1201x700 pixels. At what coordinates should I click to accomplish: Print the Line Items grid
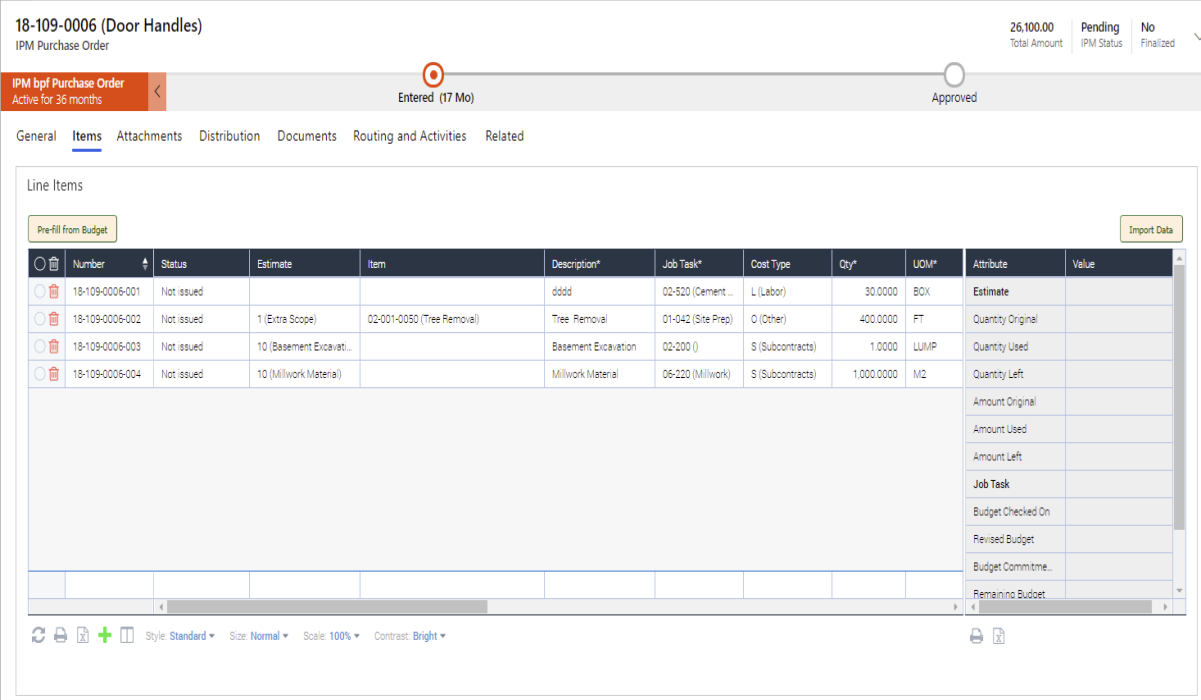(x=60, y=635)
